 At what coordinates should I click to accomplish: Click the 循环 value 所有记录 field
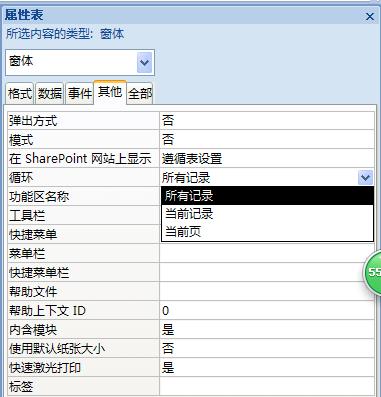[259, 177]
